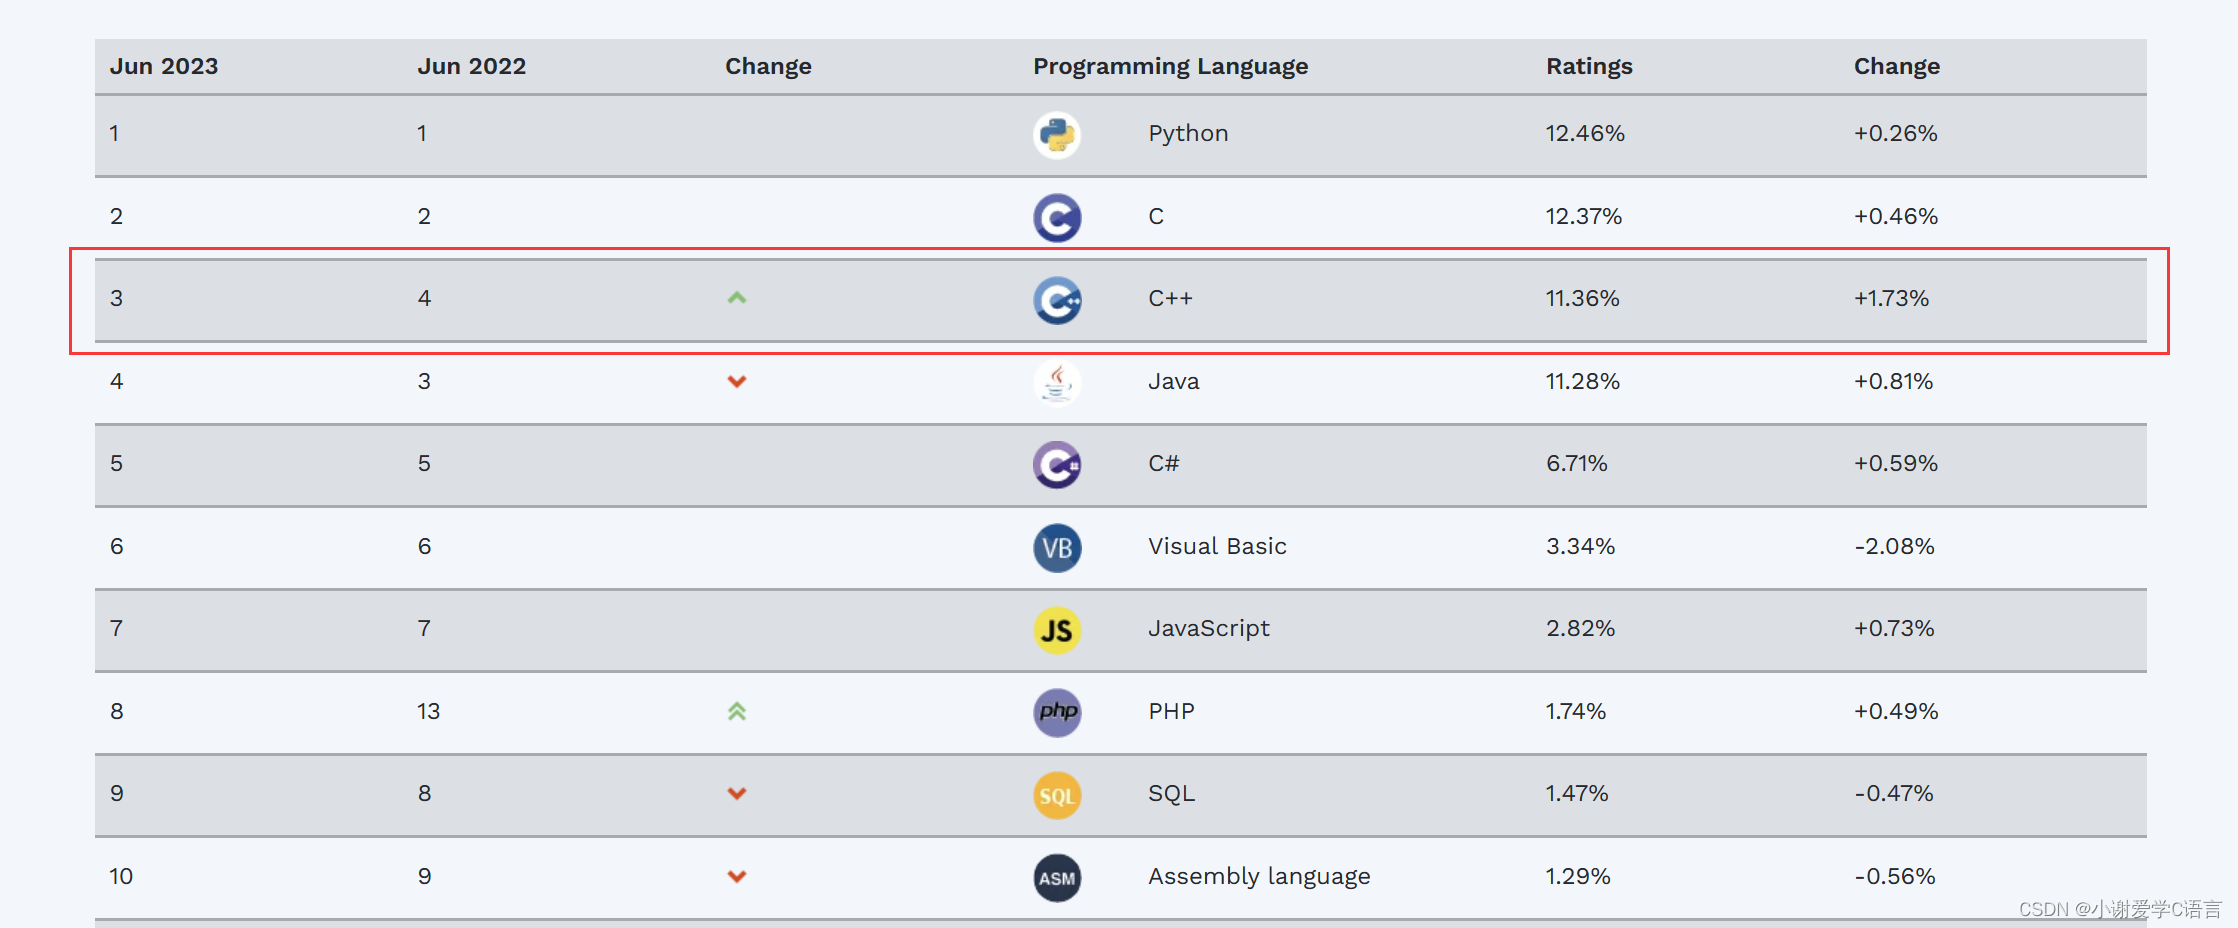Click the ASM assembly logo icon
The width and height of the screenshot is (2238, 928).
coord(1057,878)
